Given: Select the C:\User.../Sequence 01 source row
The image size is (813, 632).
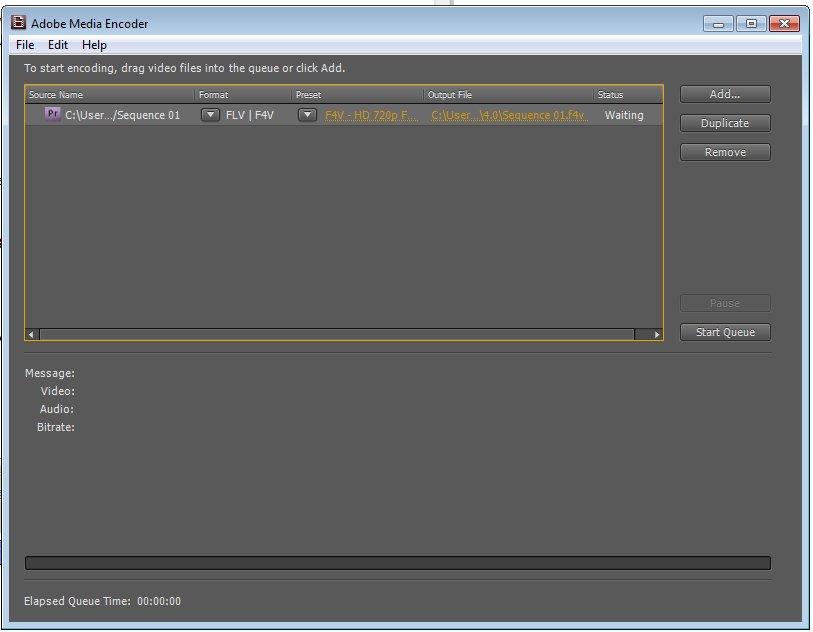Looking at the screenshot, I should tap(344, 115).
